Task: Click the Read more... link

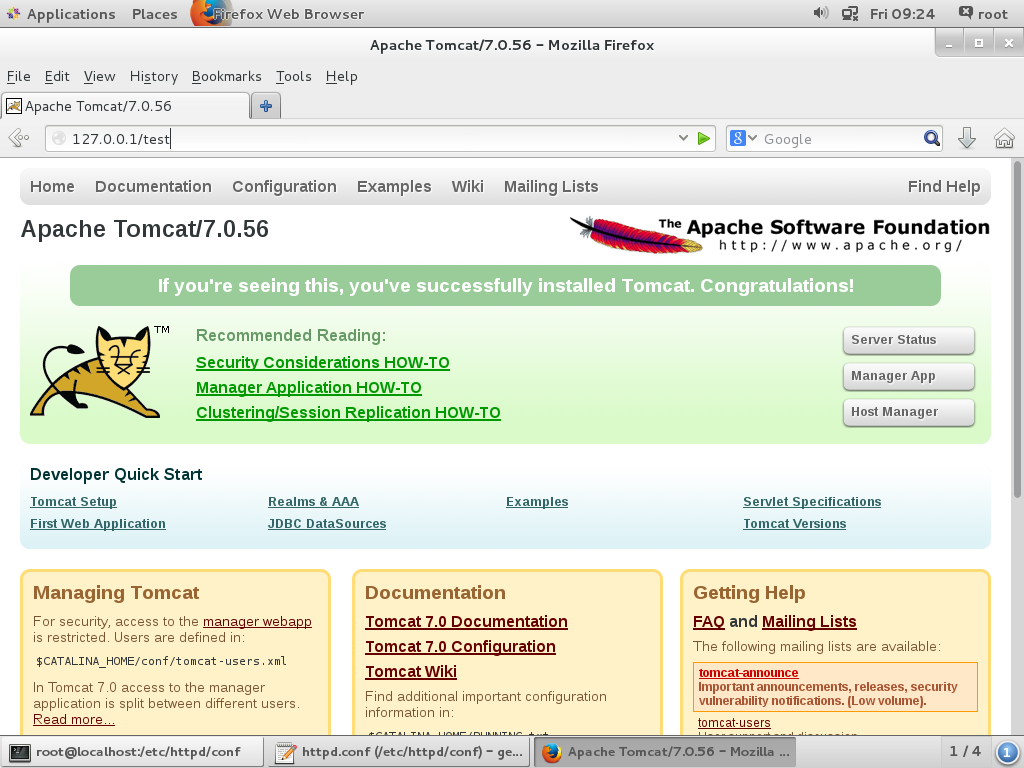Action: [x=74, y=720]
